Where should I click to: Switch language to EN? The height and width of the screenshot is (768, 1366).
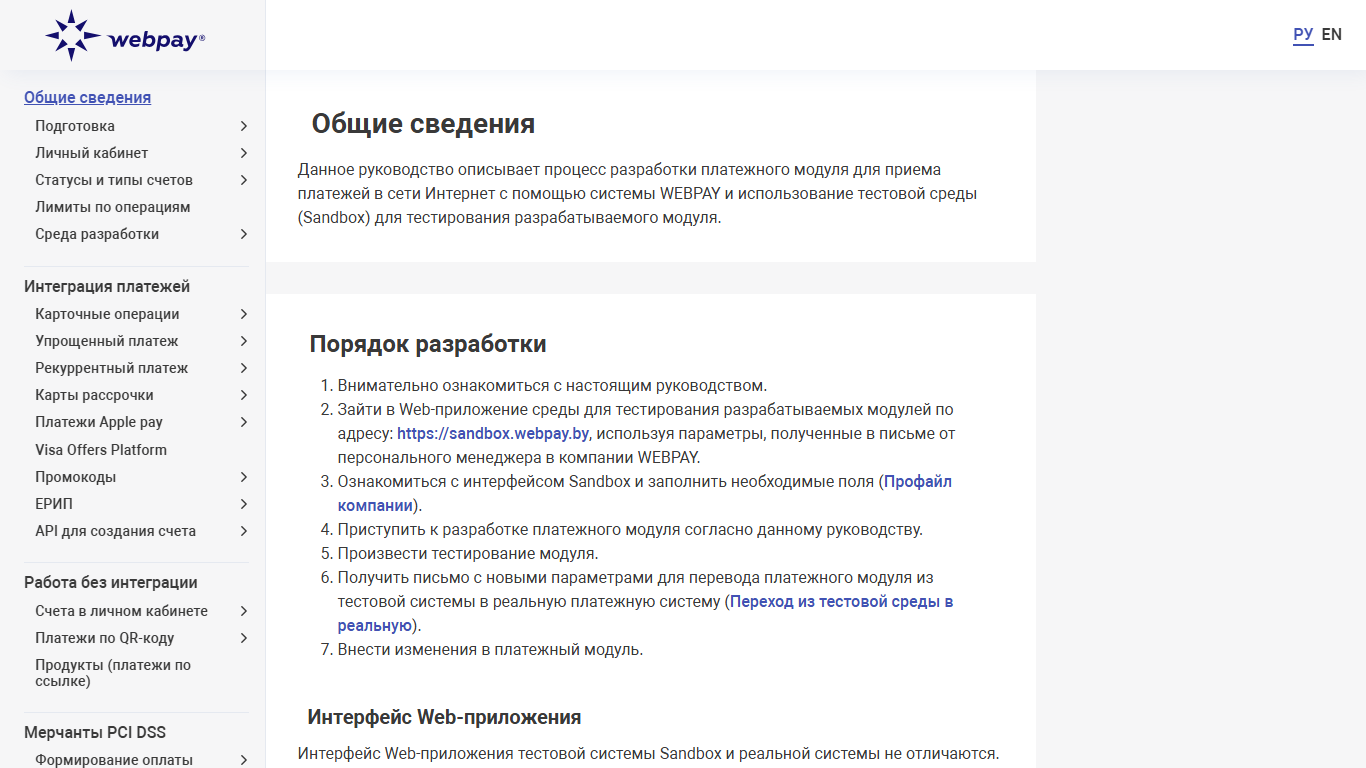click(x=1331, y=35)
